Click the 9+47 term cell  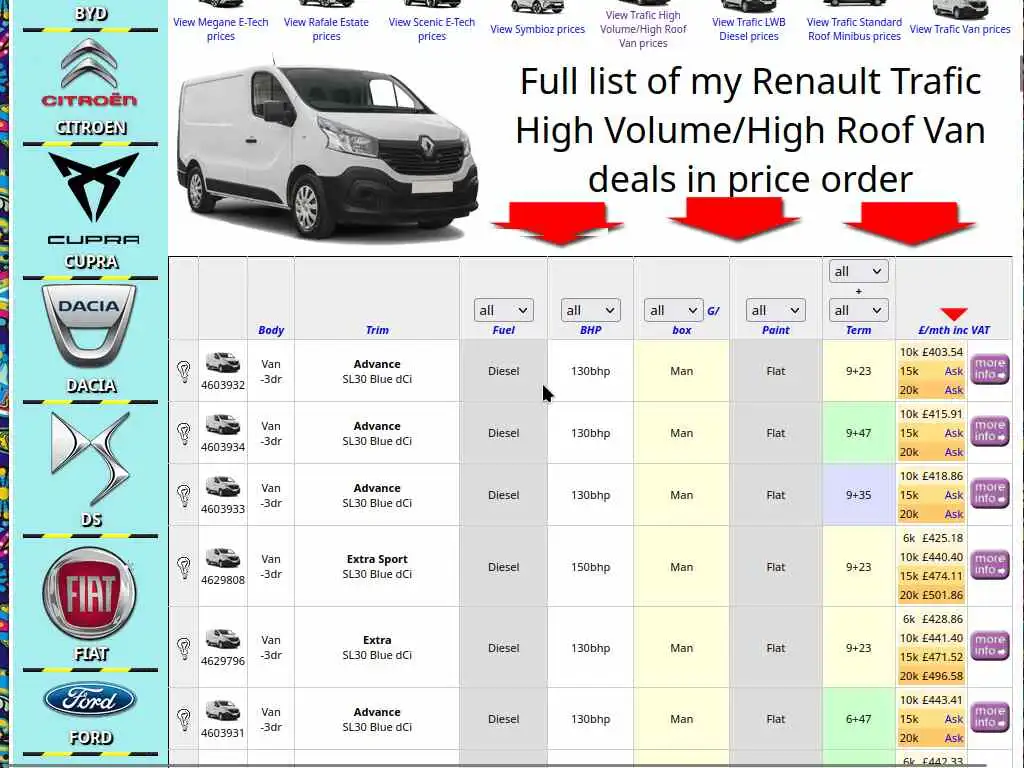(858, 433)
